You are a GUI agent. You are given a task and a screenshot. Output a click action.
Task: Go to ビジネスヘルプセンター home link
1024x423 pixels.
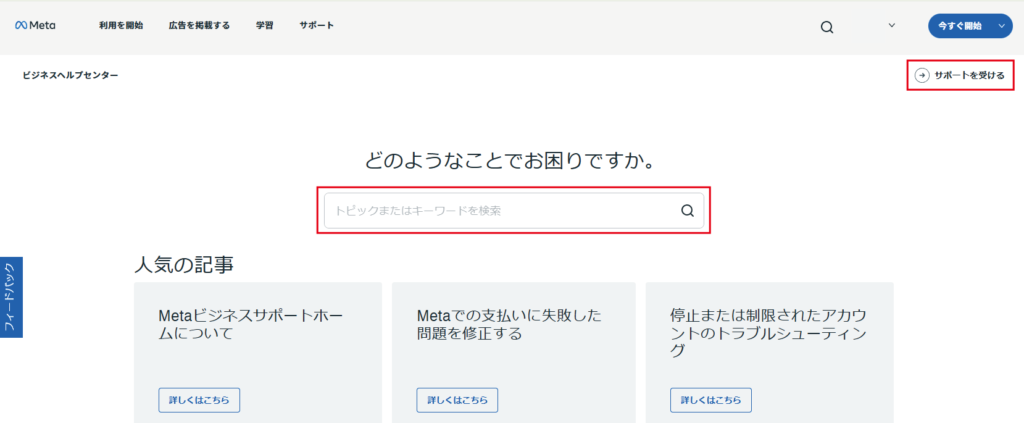pyautogui.click(x=70, y=75)
